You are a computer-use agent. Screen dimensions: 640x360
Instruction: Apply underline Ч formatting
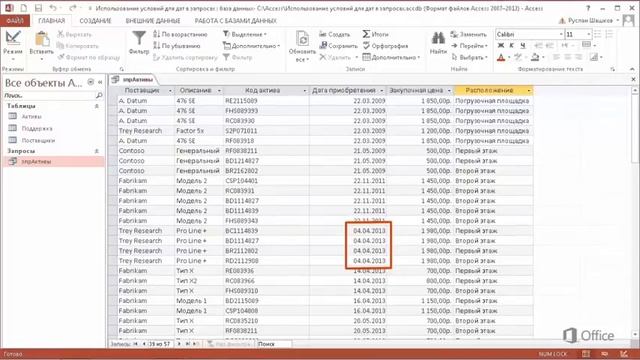522,45
